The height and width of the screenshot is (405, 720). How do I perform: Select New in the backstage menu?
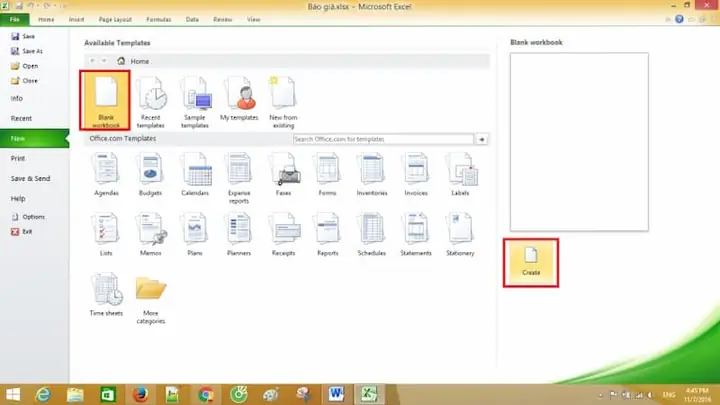tap(34, 138)
